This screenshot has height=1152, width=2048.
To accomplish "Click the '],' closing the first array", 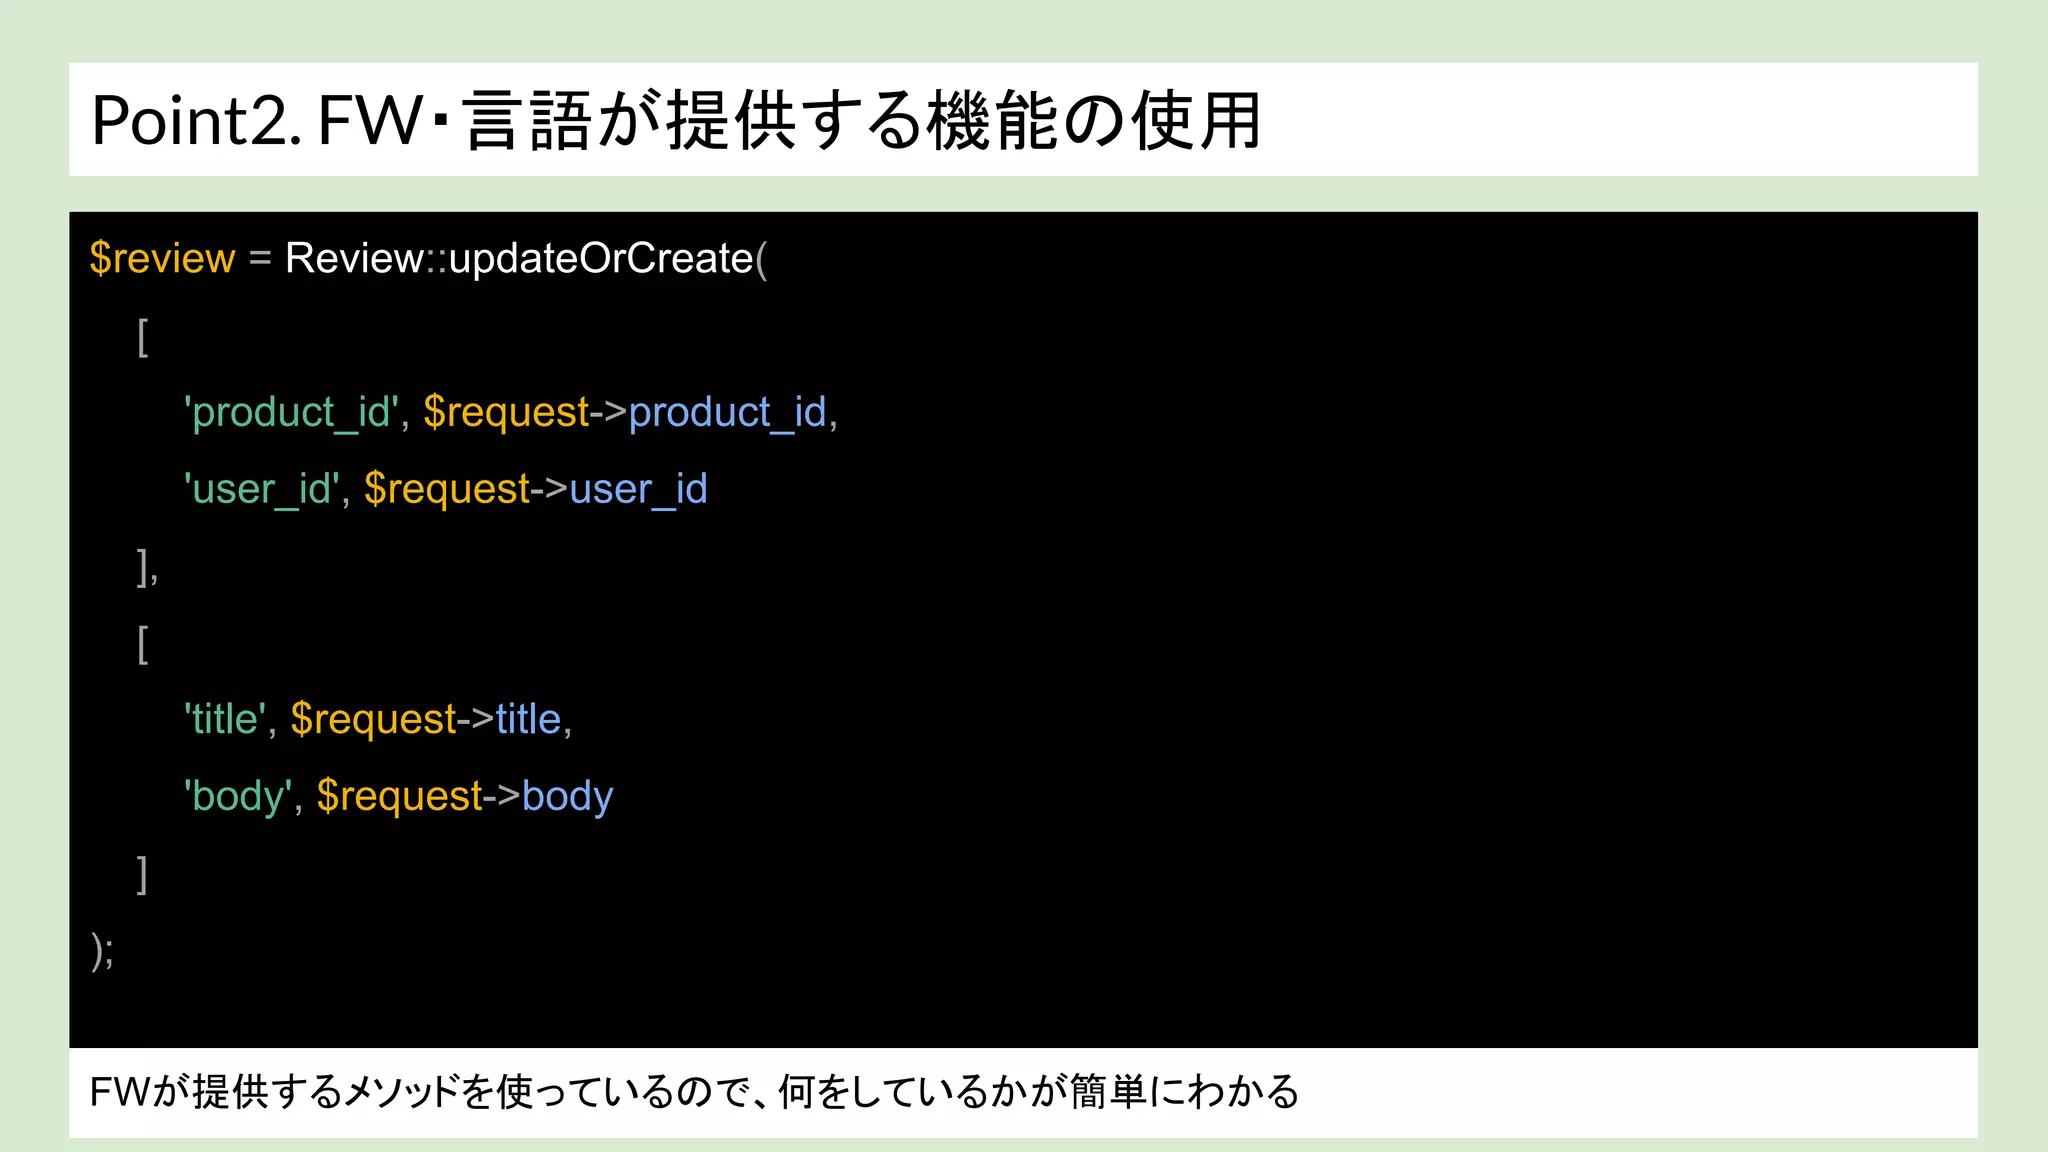I will click(x=147, y=567).
